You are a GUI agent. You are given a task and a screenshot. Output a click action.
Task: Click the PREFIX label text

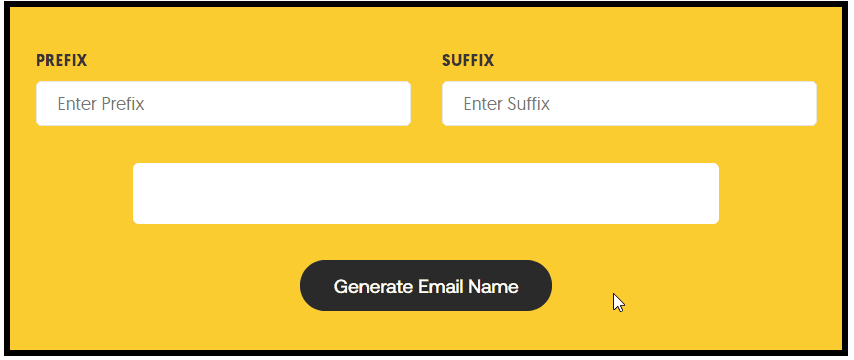coord(62,60)
